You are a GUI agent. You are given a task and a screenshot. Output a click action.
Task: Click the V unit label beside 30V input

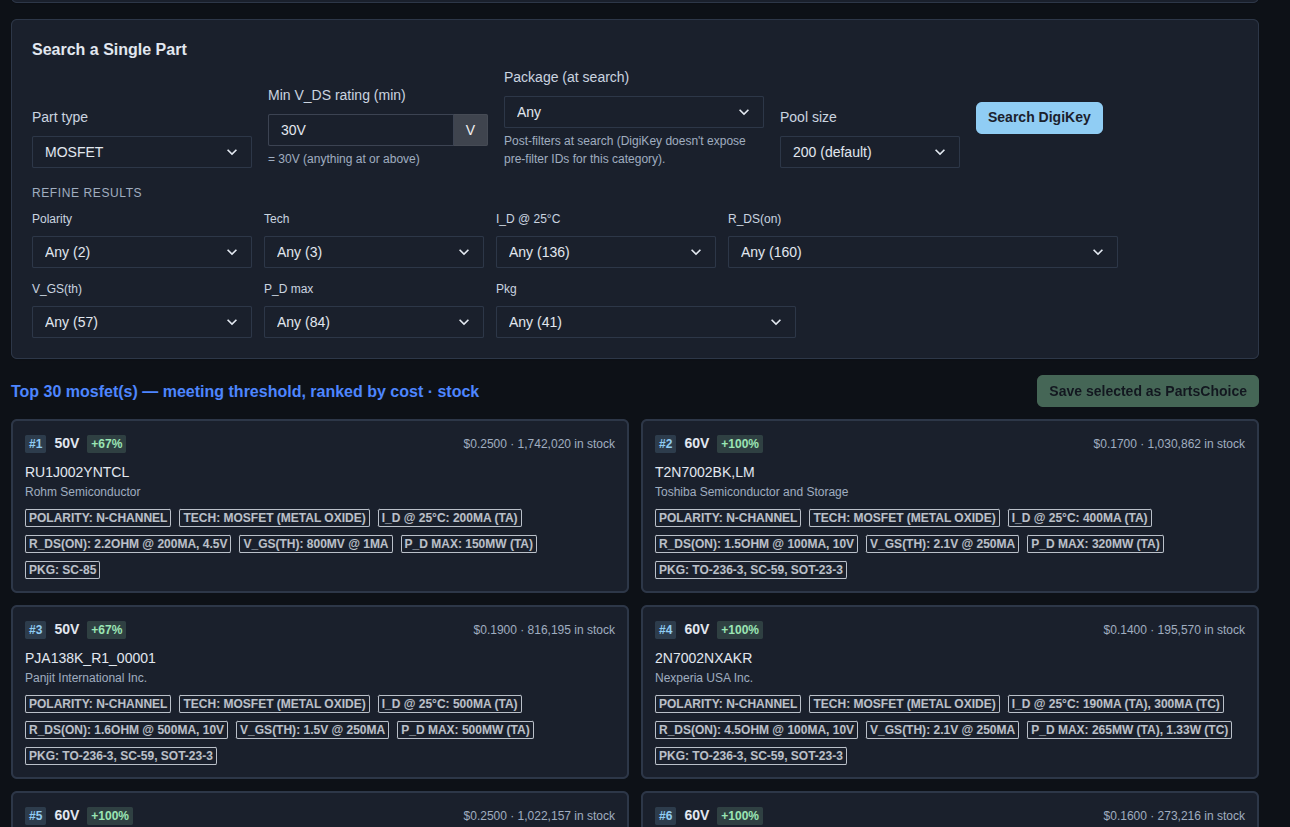pyautogui.click(x=471, y=130)
